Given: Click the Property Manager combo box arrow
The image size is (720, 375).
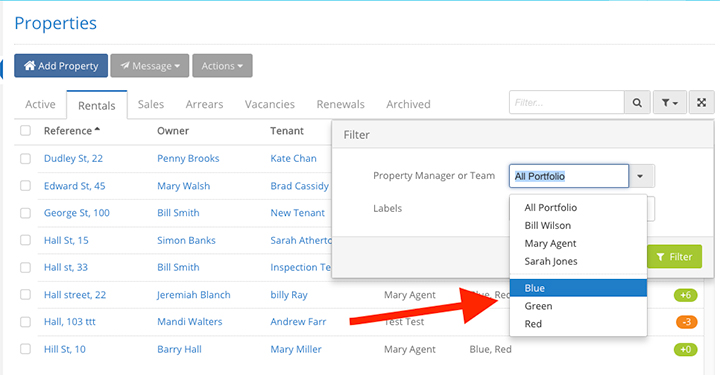Looking at the screenshot, I should tap(641, 176).
